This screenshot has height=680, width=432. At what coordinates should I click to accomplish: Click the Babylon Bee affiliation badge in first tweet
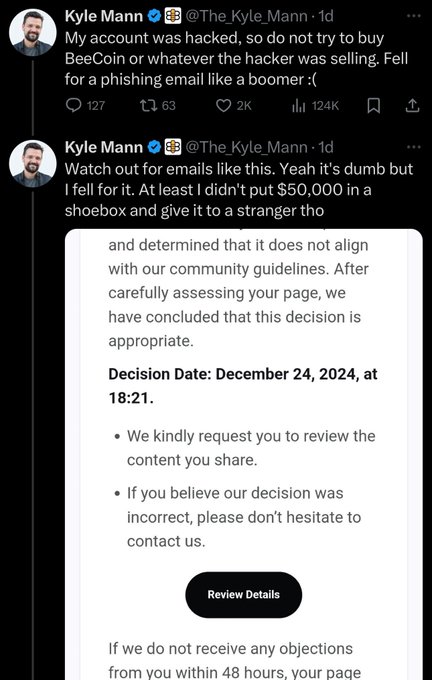pos(173,16)
